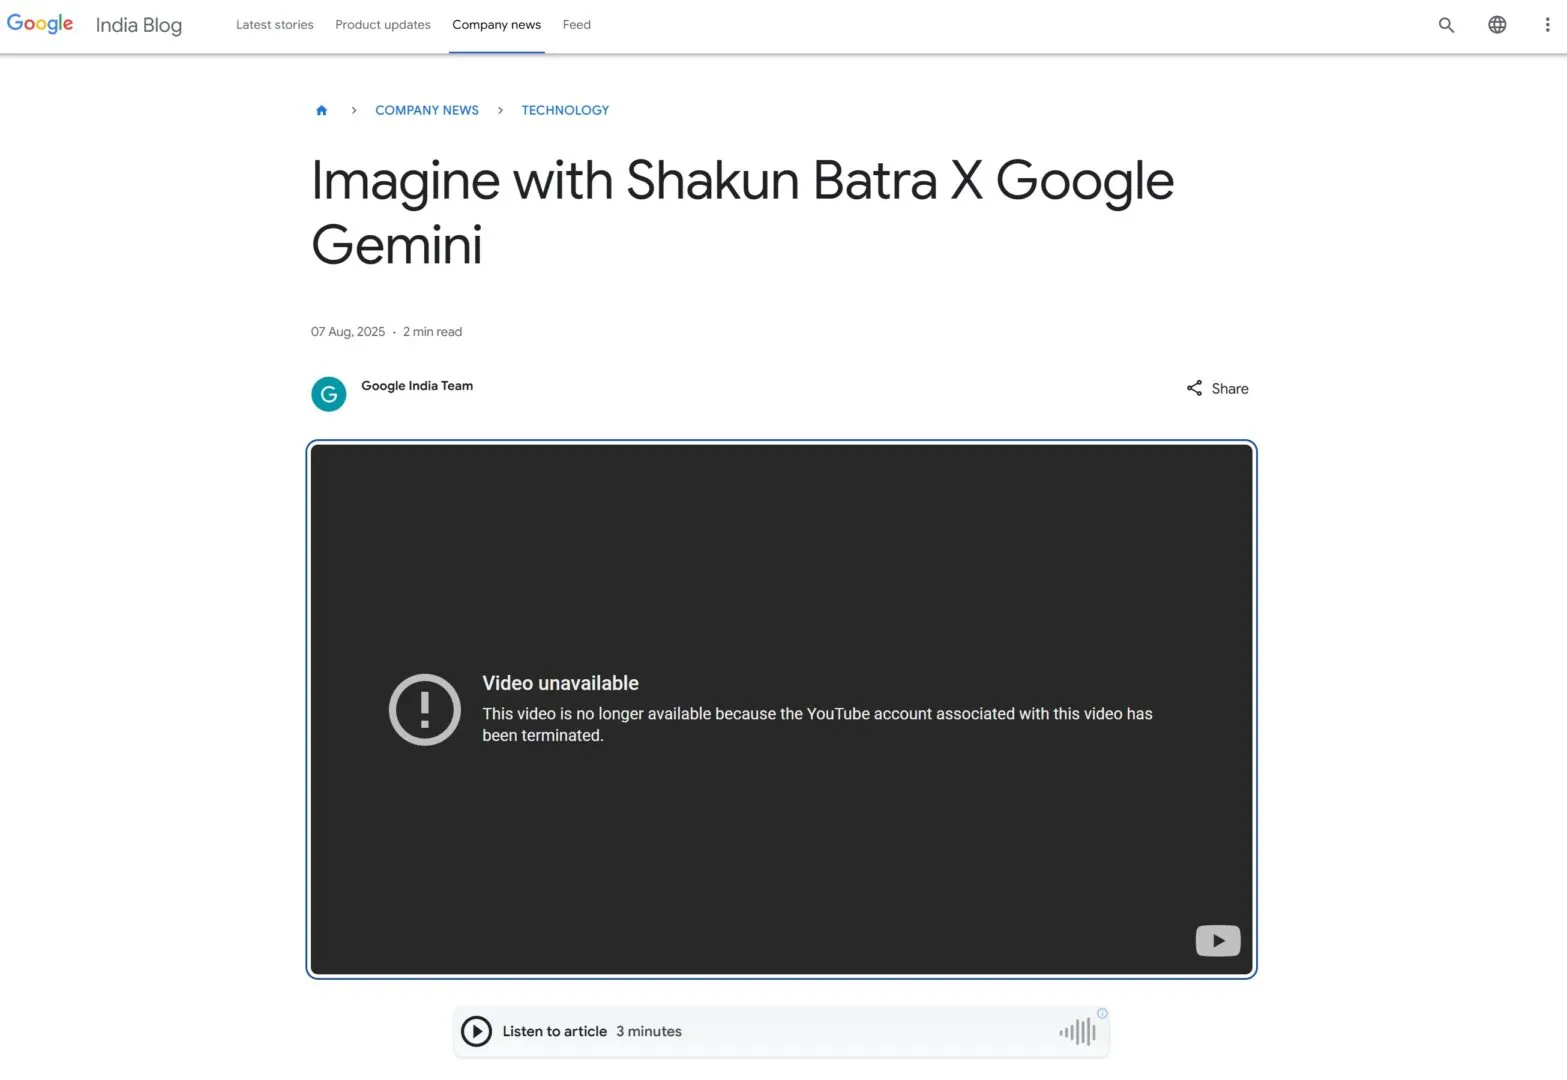Go to the home breadcrumb icon
The width and height of the screenshot is (1567, 1080).
point(321,110)
